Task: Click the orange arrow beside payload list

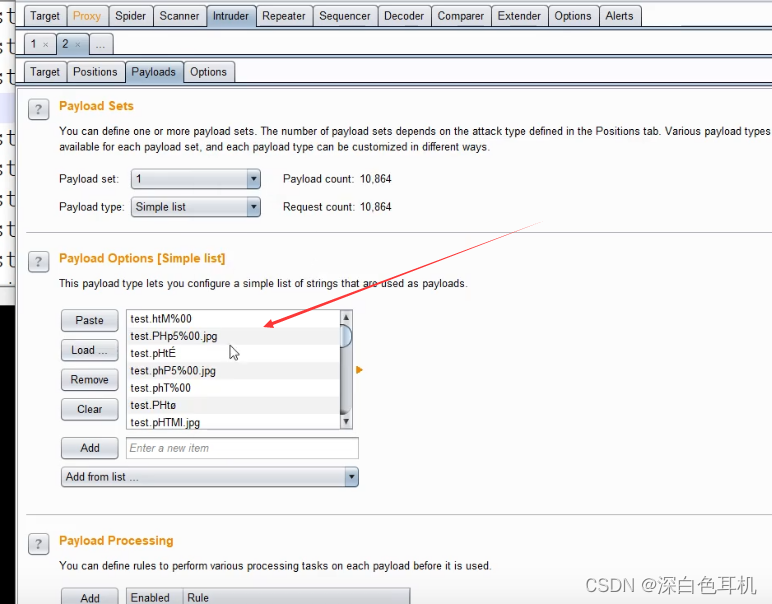Action: (359, 370)
